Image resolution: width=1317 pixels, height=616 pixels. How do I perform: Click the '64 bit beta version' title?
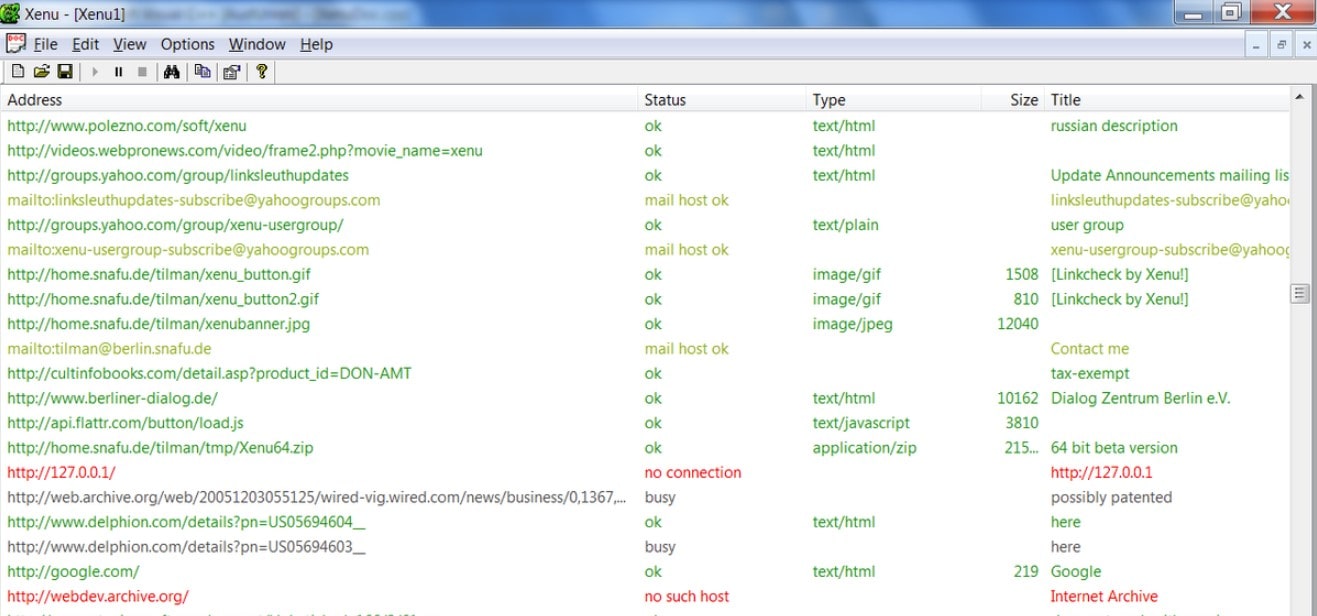pos(1114,448)
